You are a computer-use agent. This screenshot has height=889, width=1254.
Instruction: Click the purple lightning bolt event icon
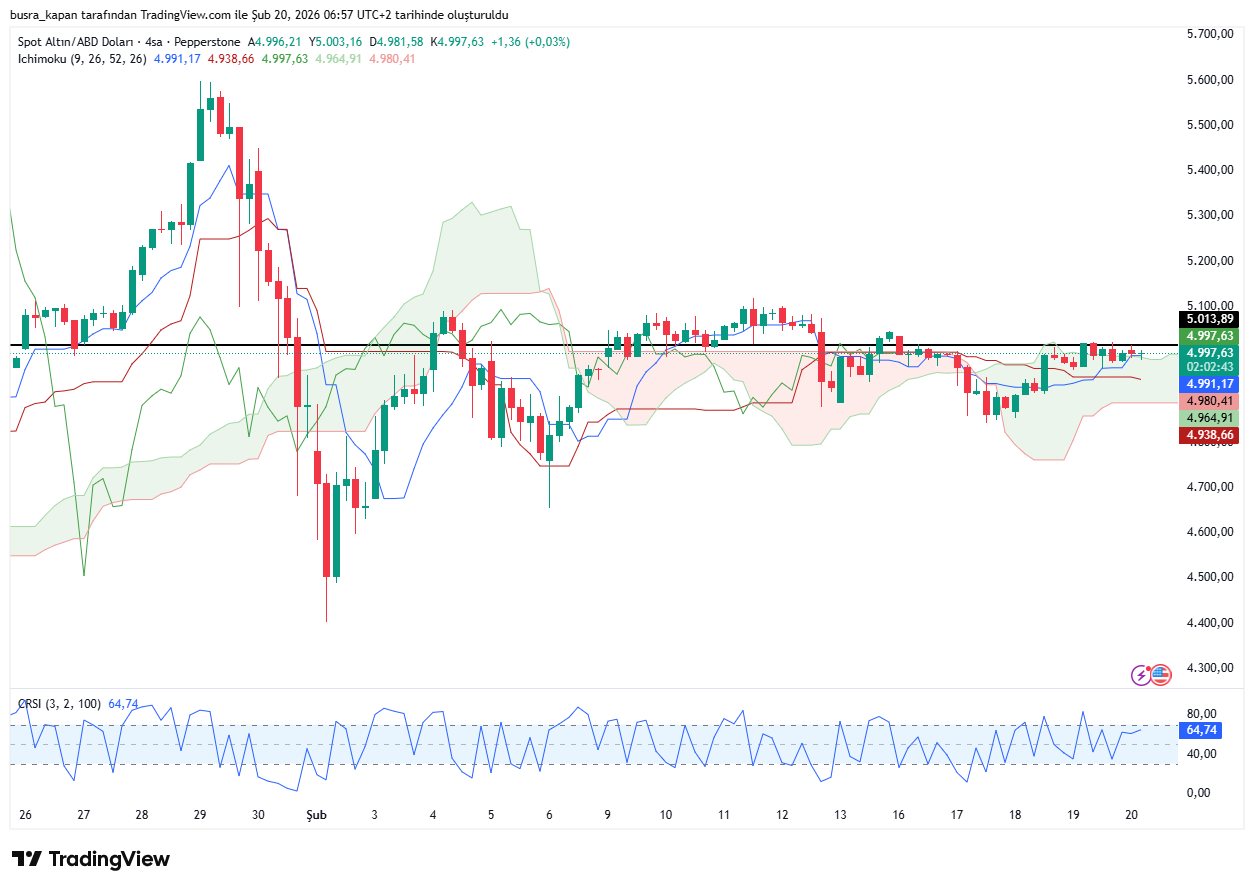click(1141, 675)
